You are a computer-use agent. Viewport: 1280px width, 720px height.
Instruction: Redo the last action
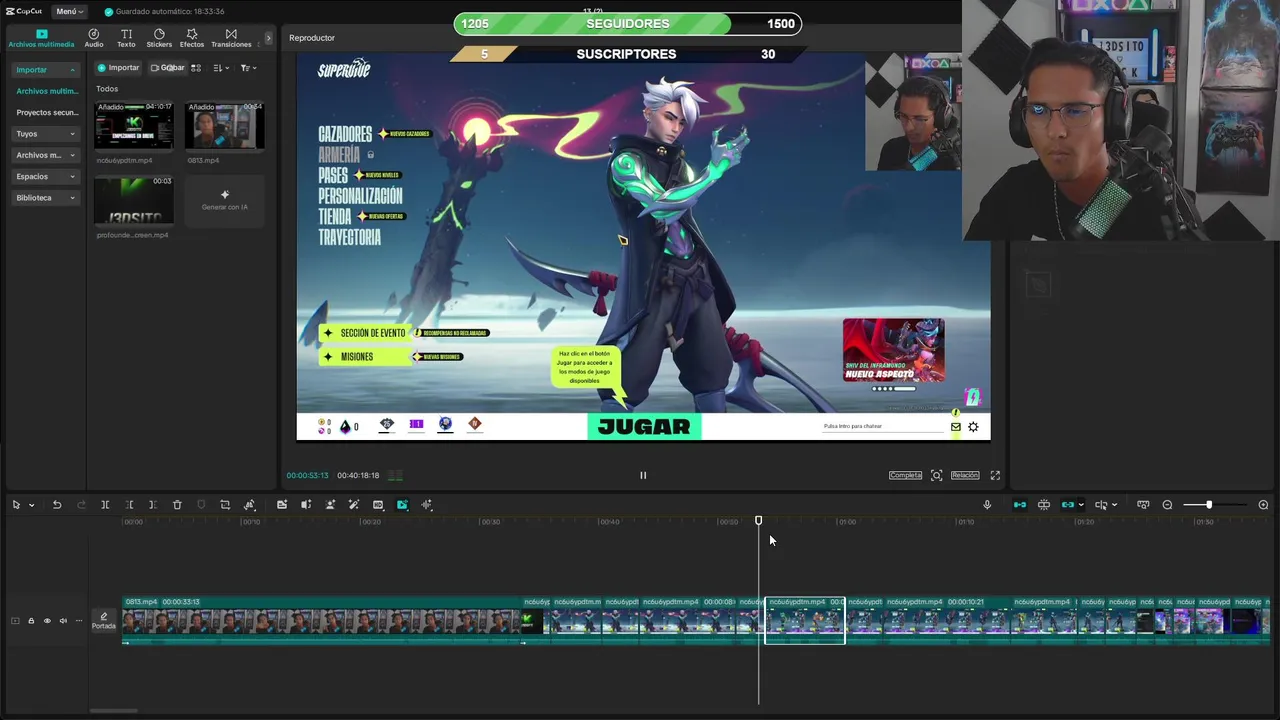pos(81,505)
